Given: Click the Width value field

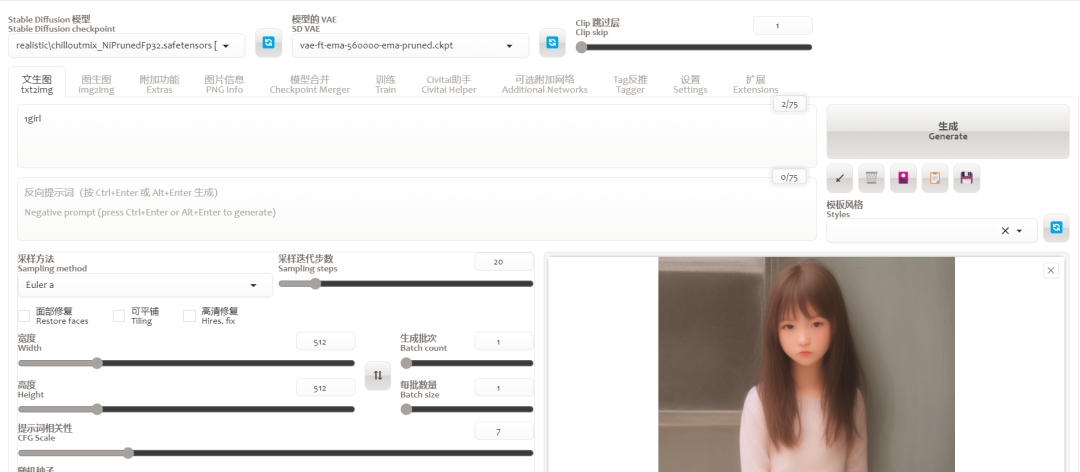Looking at the screenshot, I should (326, 341).
